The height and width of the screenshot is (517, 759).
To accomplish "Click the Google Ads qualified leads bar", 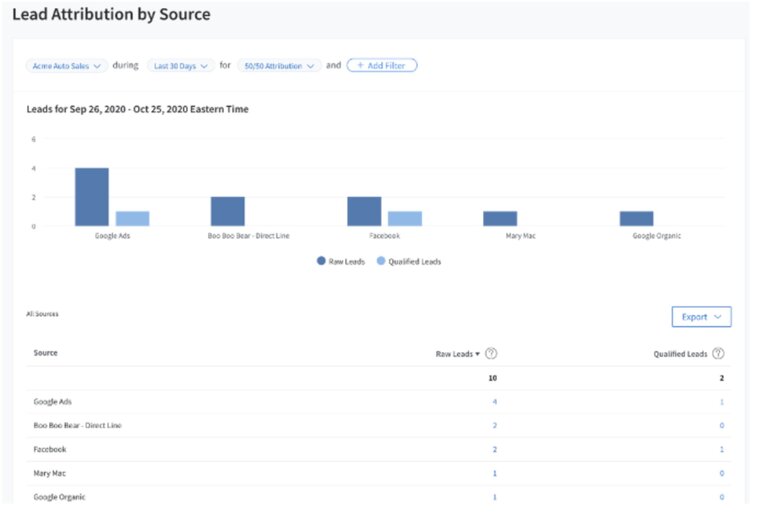I will pos(133,219).
